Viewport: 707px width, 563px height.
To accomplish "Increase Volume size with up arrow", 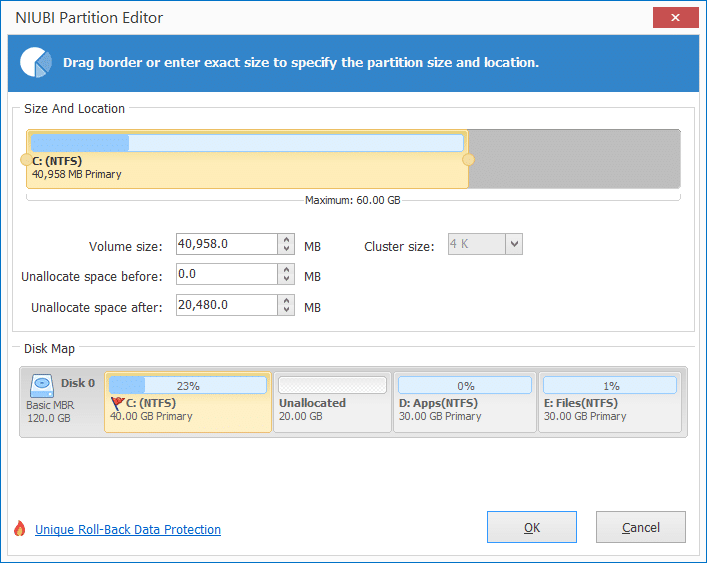I will pos(286,239).
